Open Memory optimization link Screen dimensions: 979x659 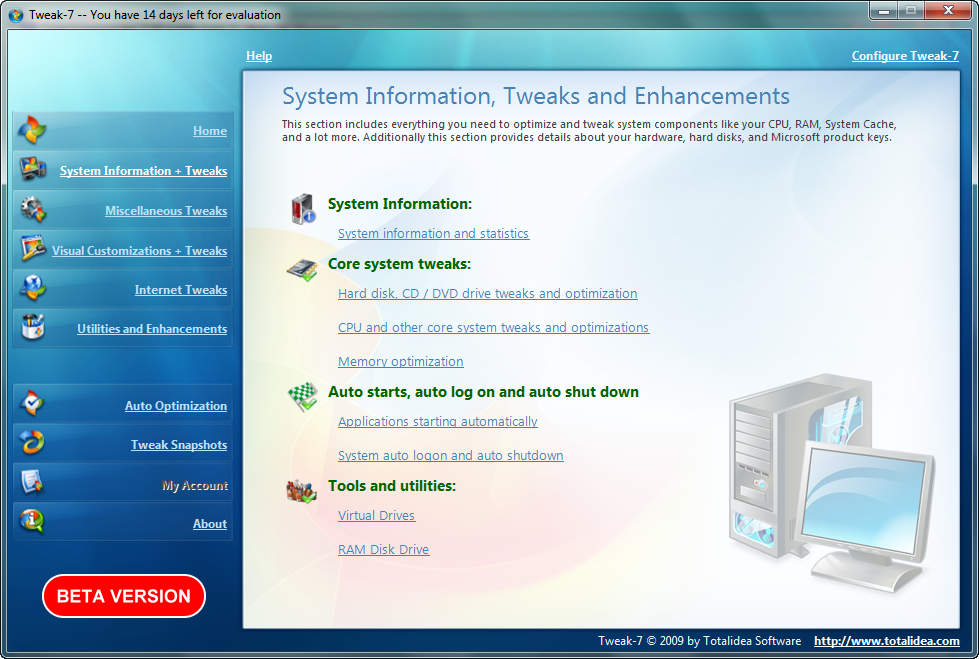401,362
